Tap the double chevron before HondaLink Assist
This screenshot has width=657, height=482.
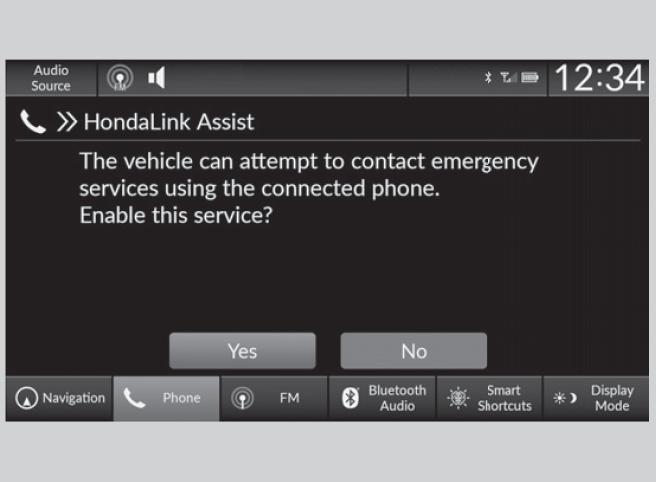click(67, 122)
